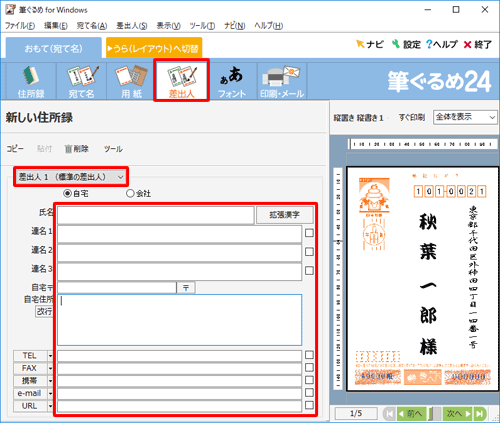Open the 住所録 address book tool
The height and width of the screenshot is (423, 500).
(31, 81)
